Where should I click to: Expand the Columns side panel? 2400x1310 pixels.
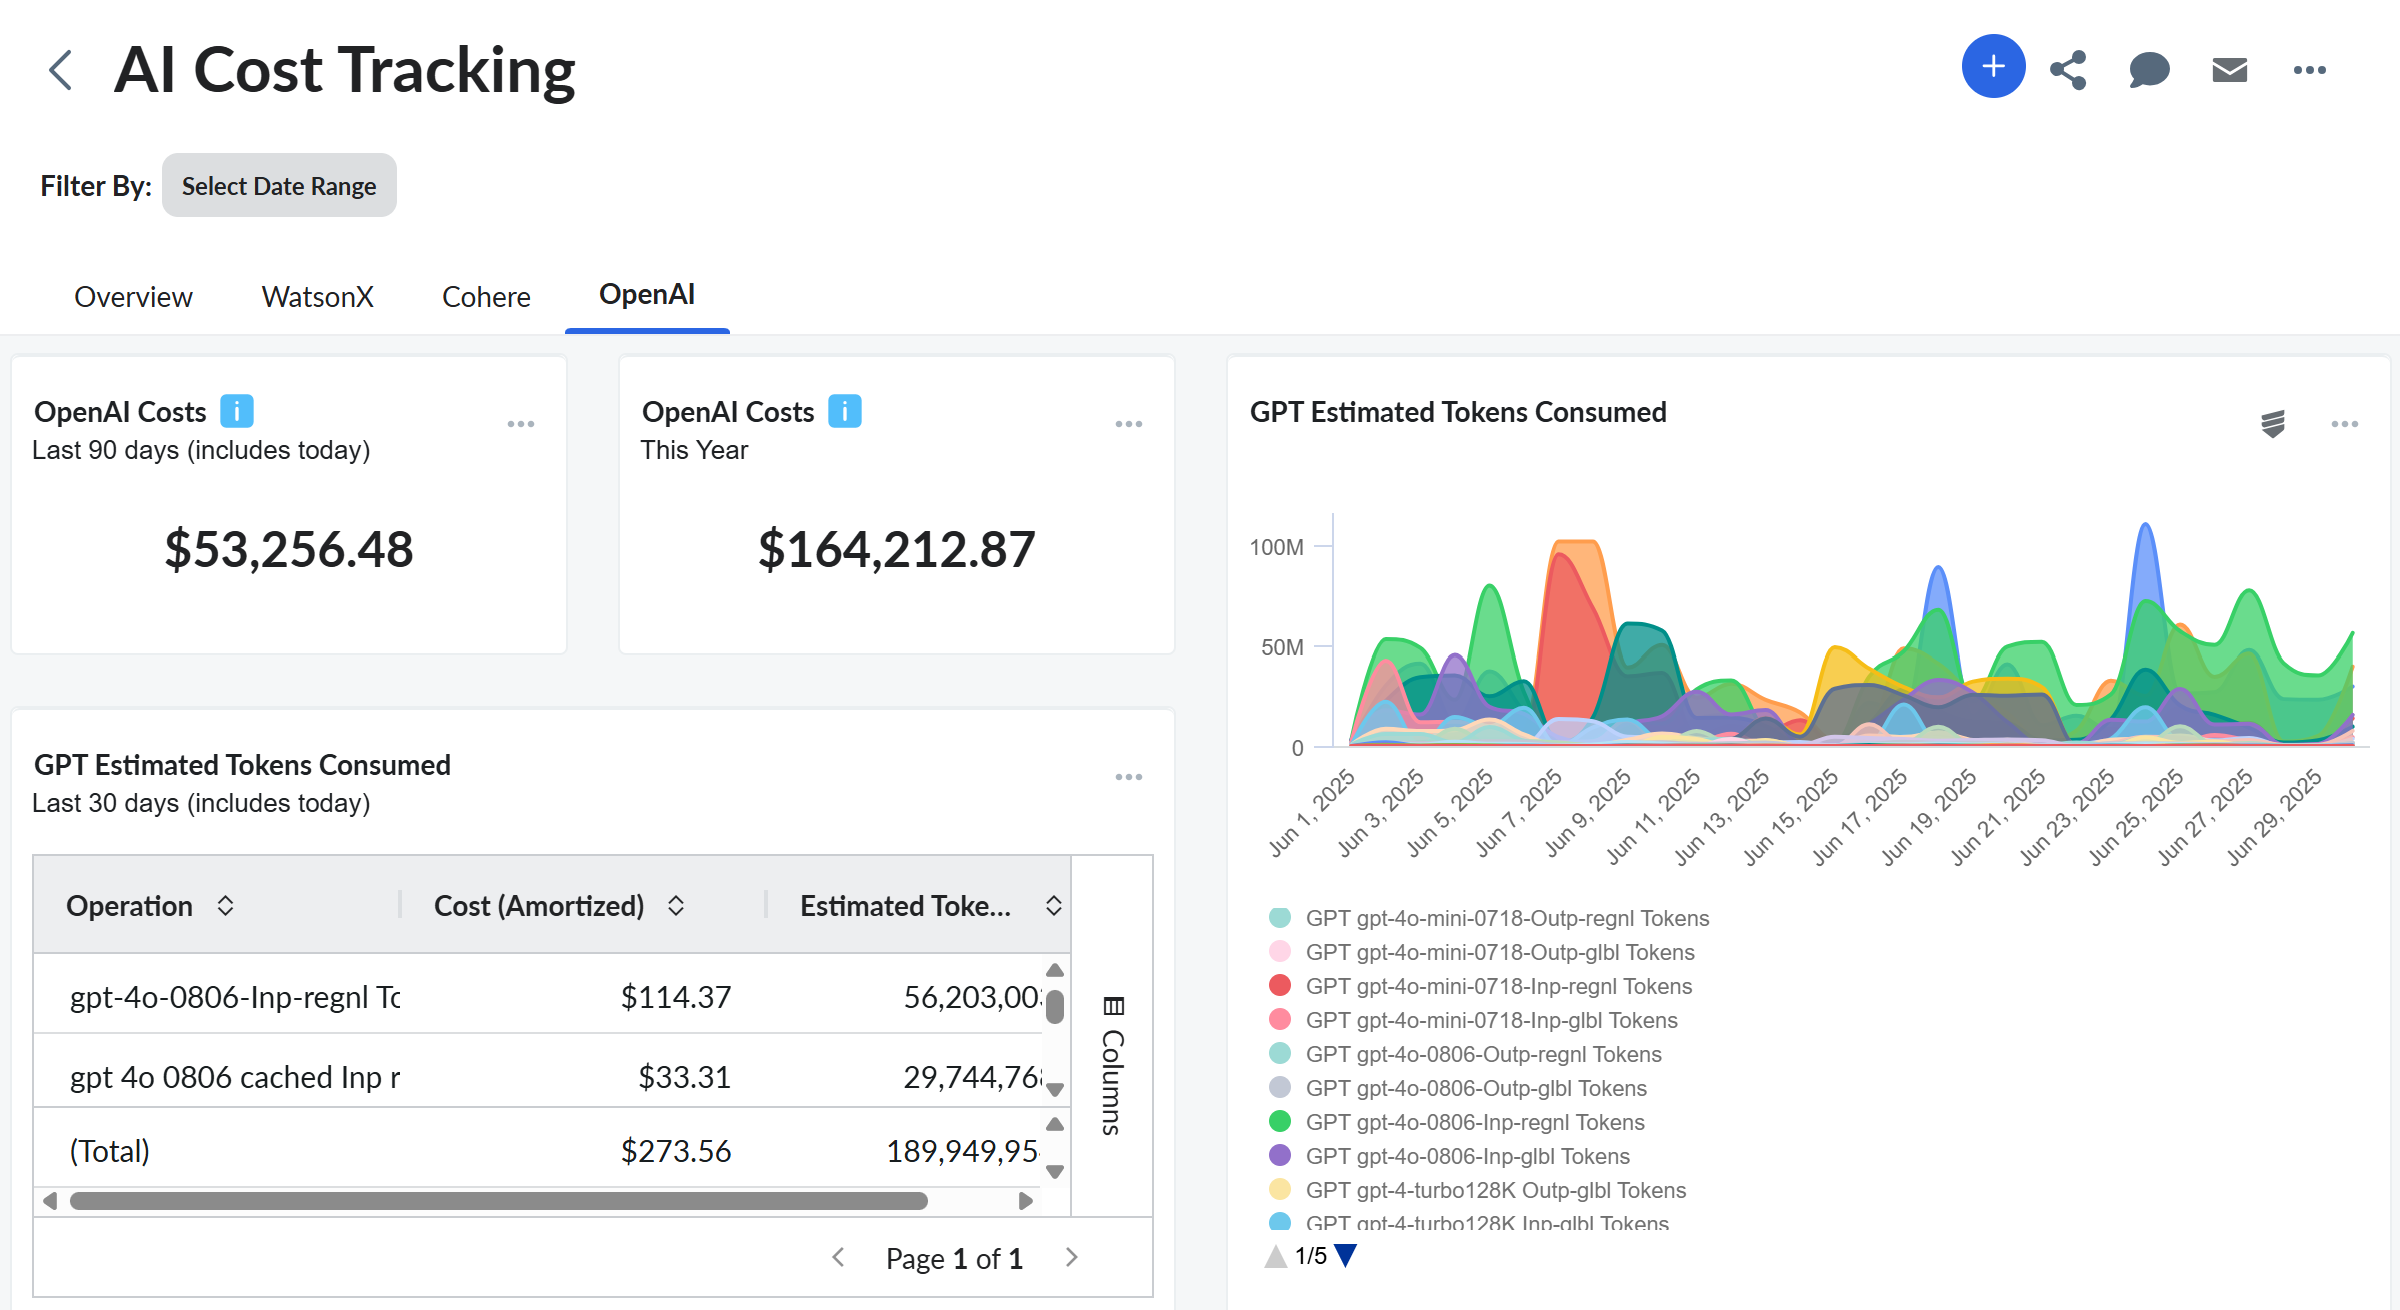point(1112,1065)
